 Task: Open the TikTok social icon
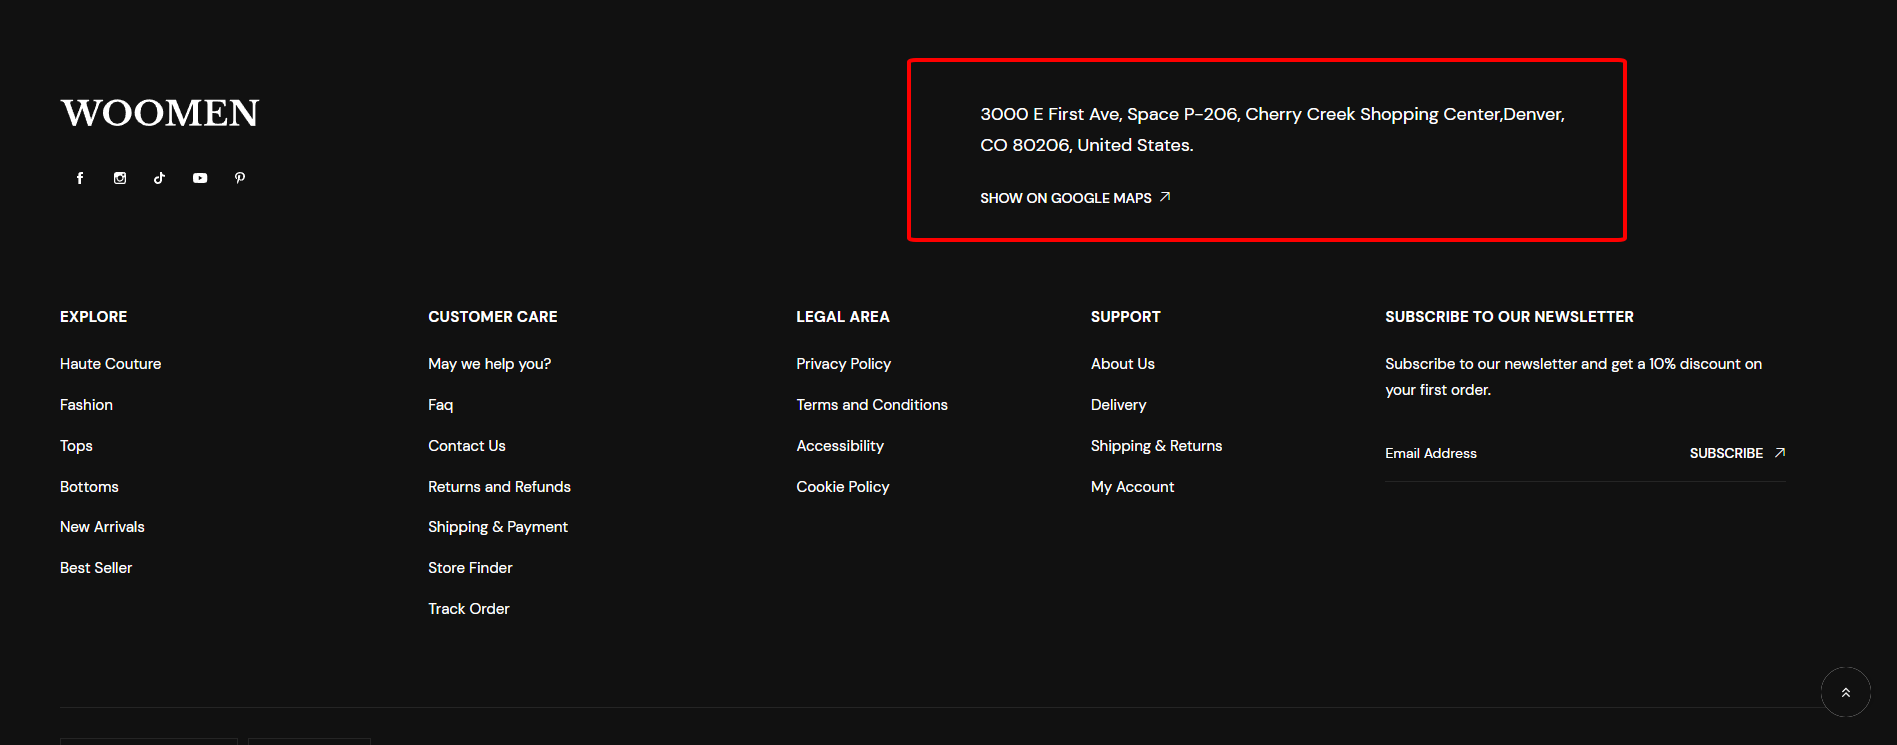pyautogui.click(x=159, y=178)
